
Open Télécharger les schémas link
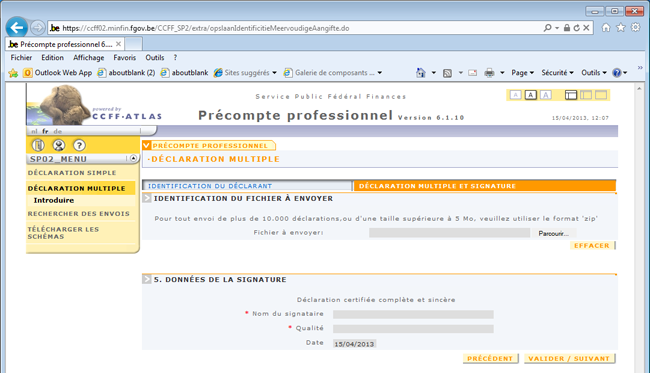click(63, 233)
